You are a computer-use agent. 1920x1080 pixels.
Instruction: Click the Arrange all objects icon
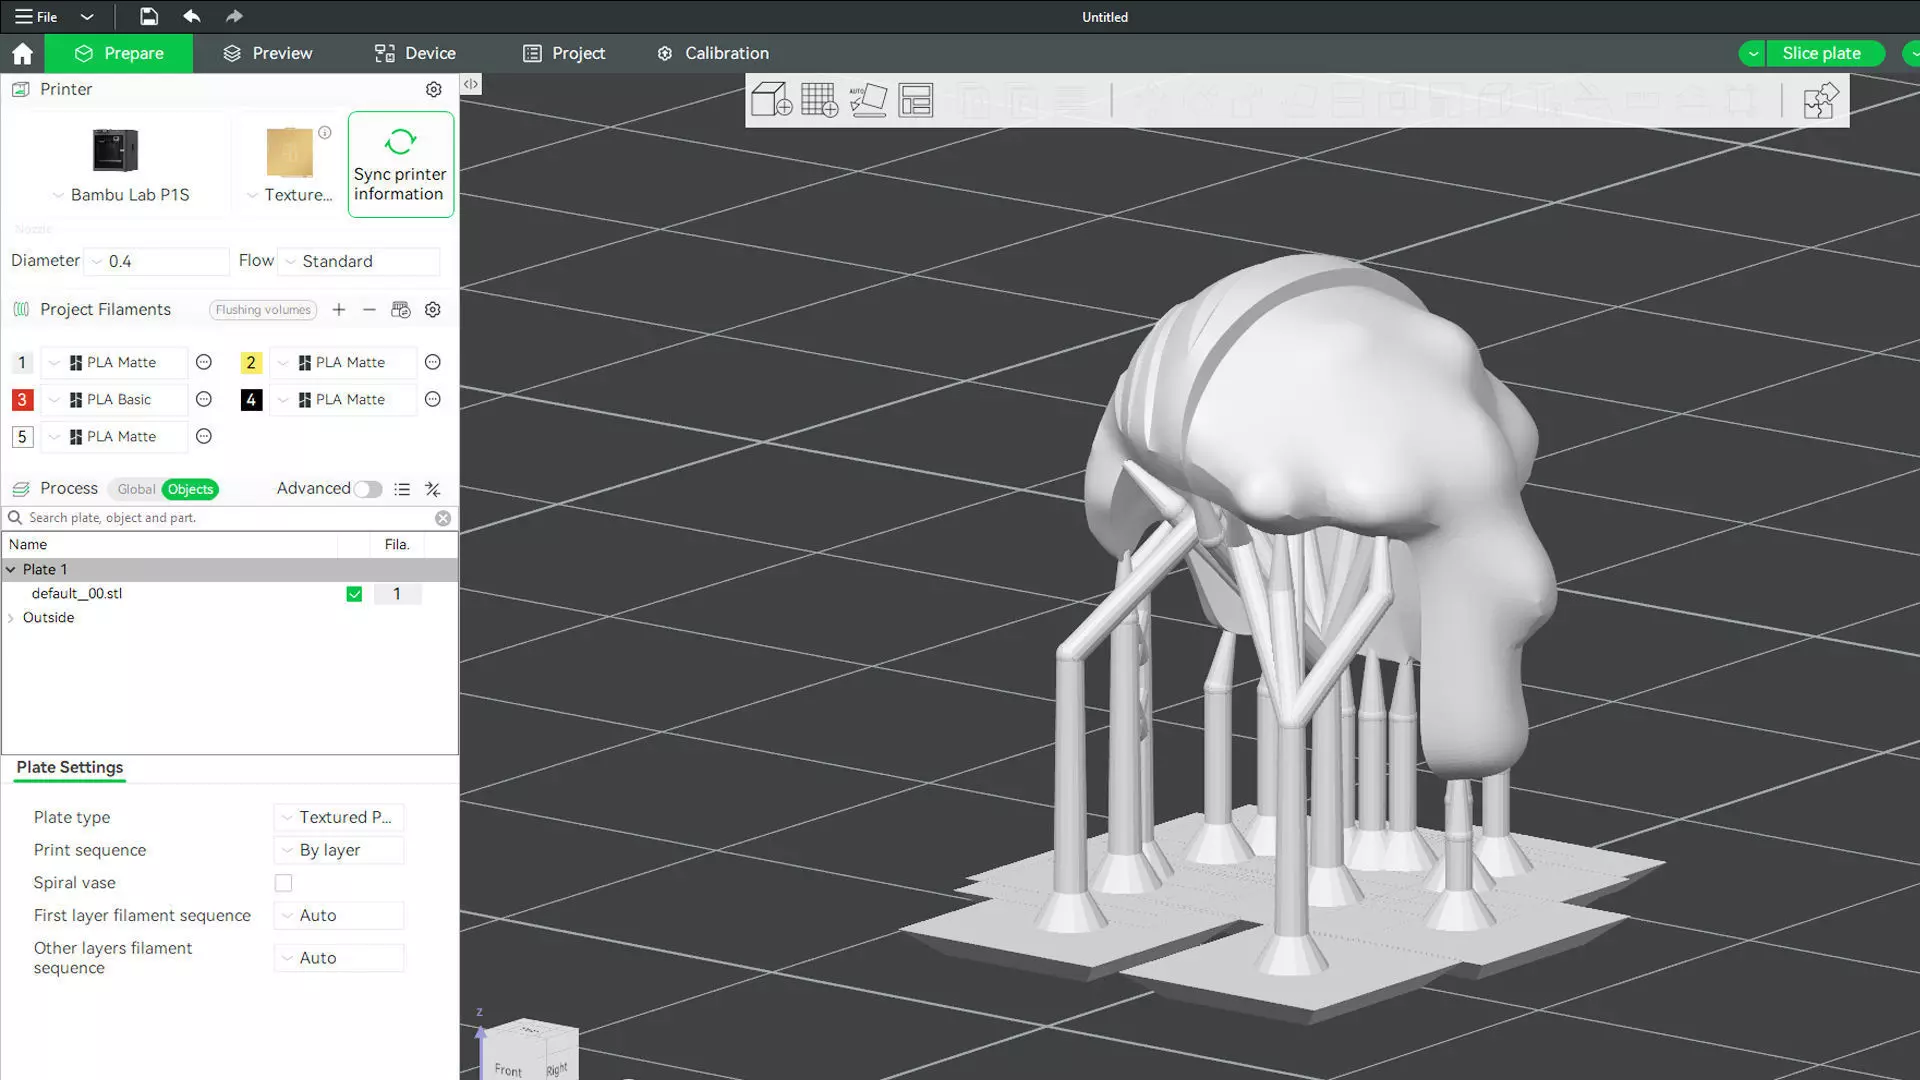915,100
